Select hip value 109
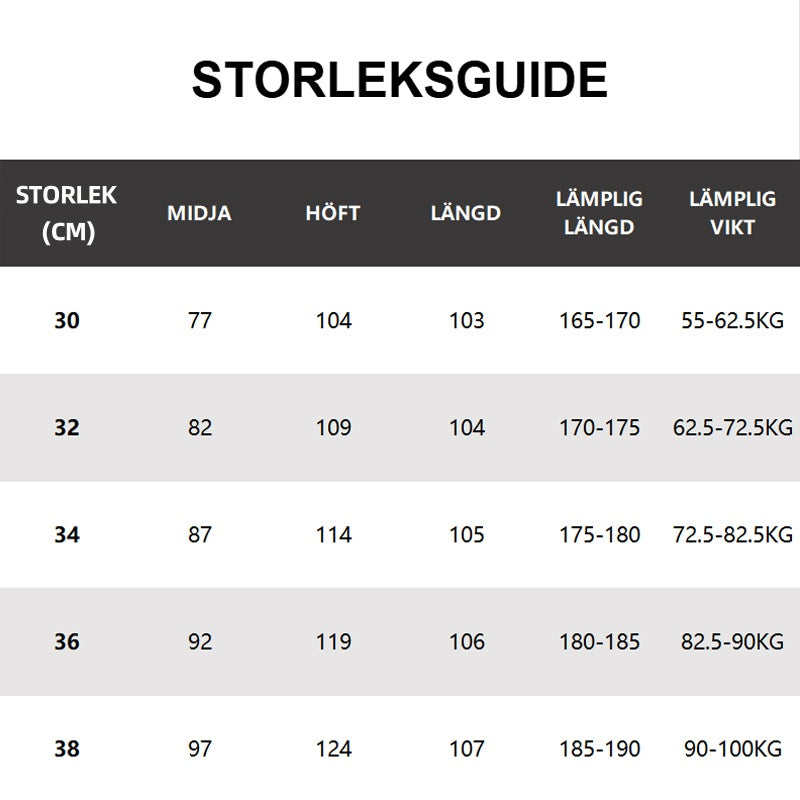Image resolution: width=800 pixels, height=800 pixels. tap(333, 428)
